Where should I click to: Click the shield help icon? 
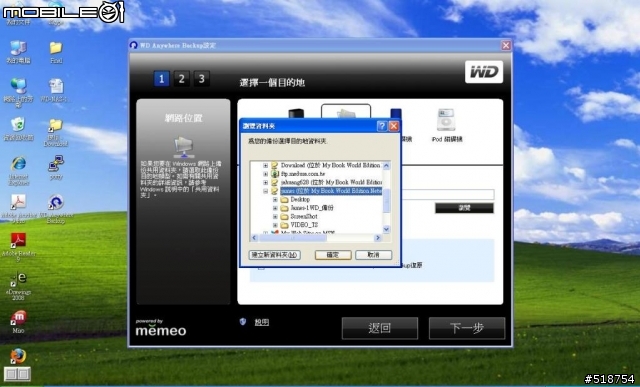click(x=243, y=322)
